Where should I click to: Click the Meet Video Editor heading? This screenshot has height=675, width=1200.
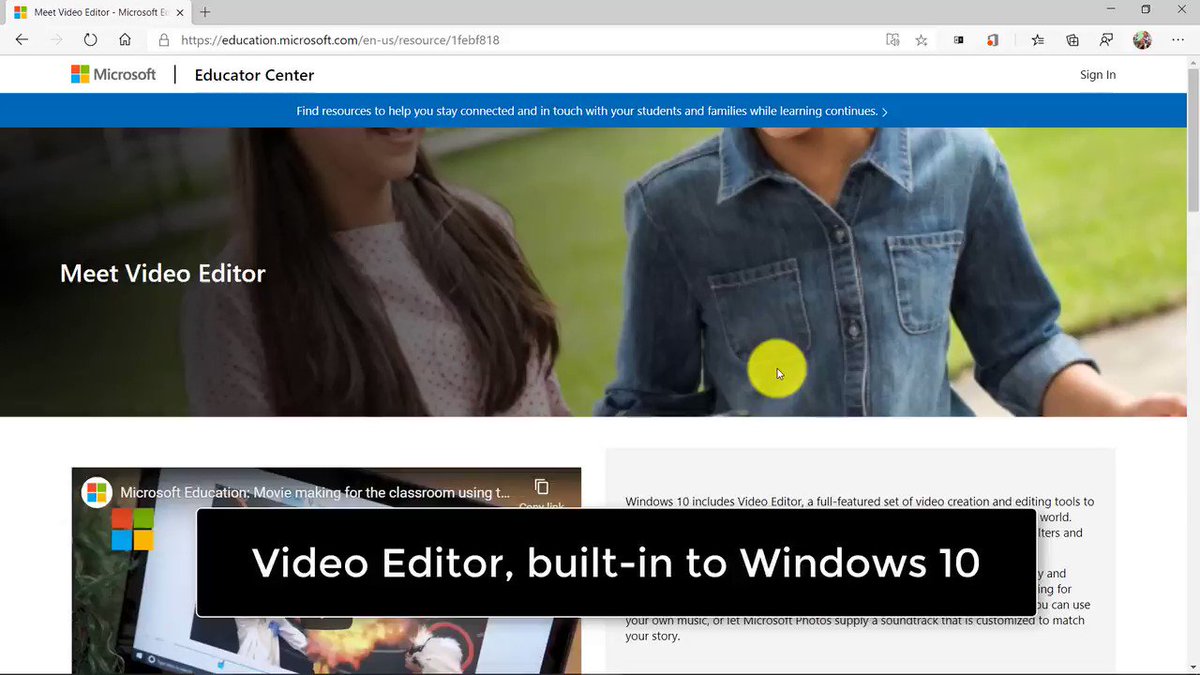163,273
